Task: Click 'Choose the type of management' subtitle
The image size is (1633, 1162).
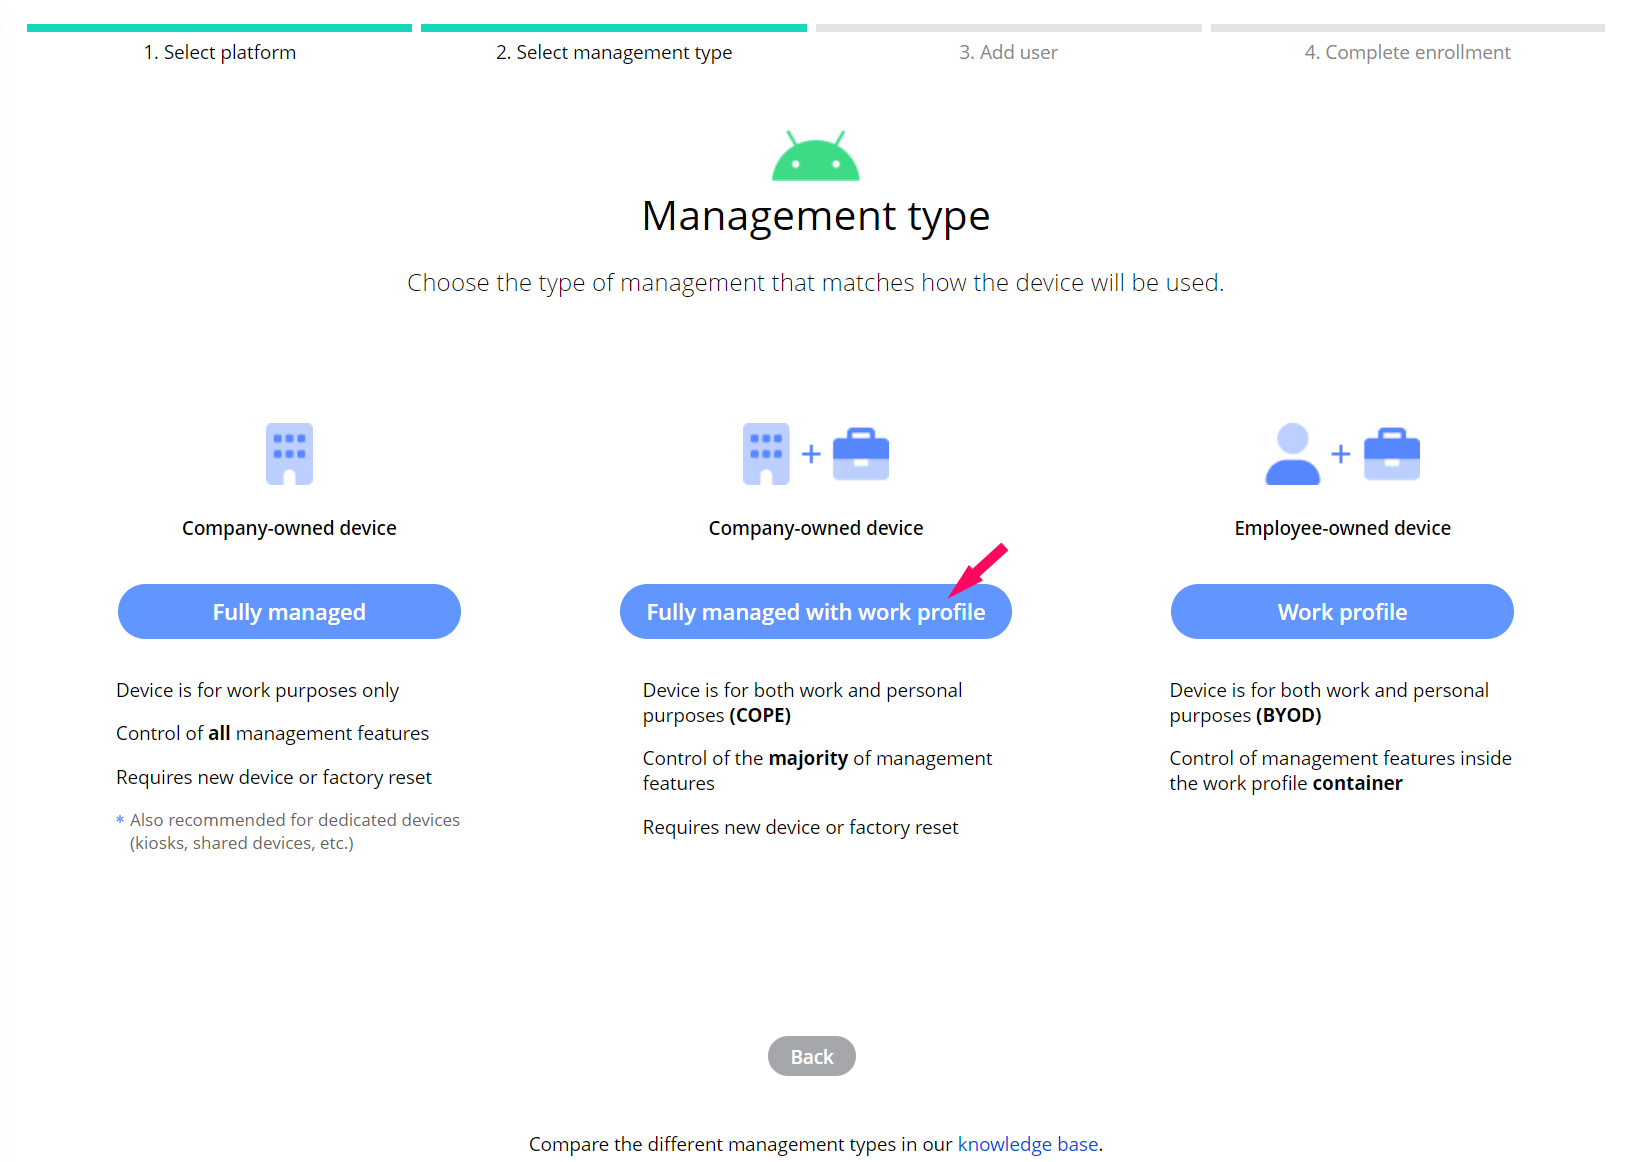Action: point(816,283)
